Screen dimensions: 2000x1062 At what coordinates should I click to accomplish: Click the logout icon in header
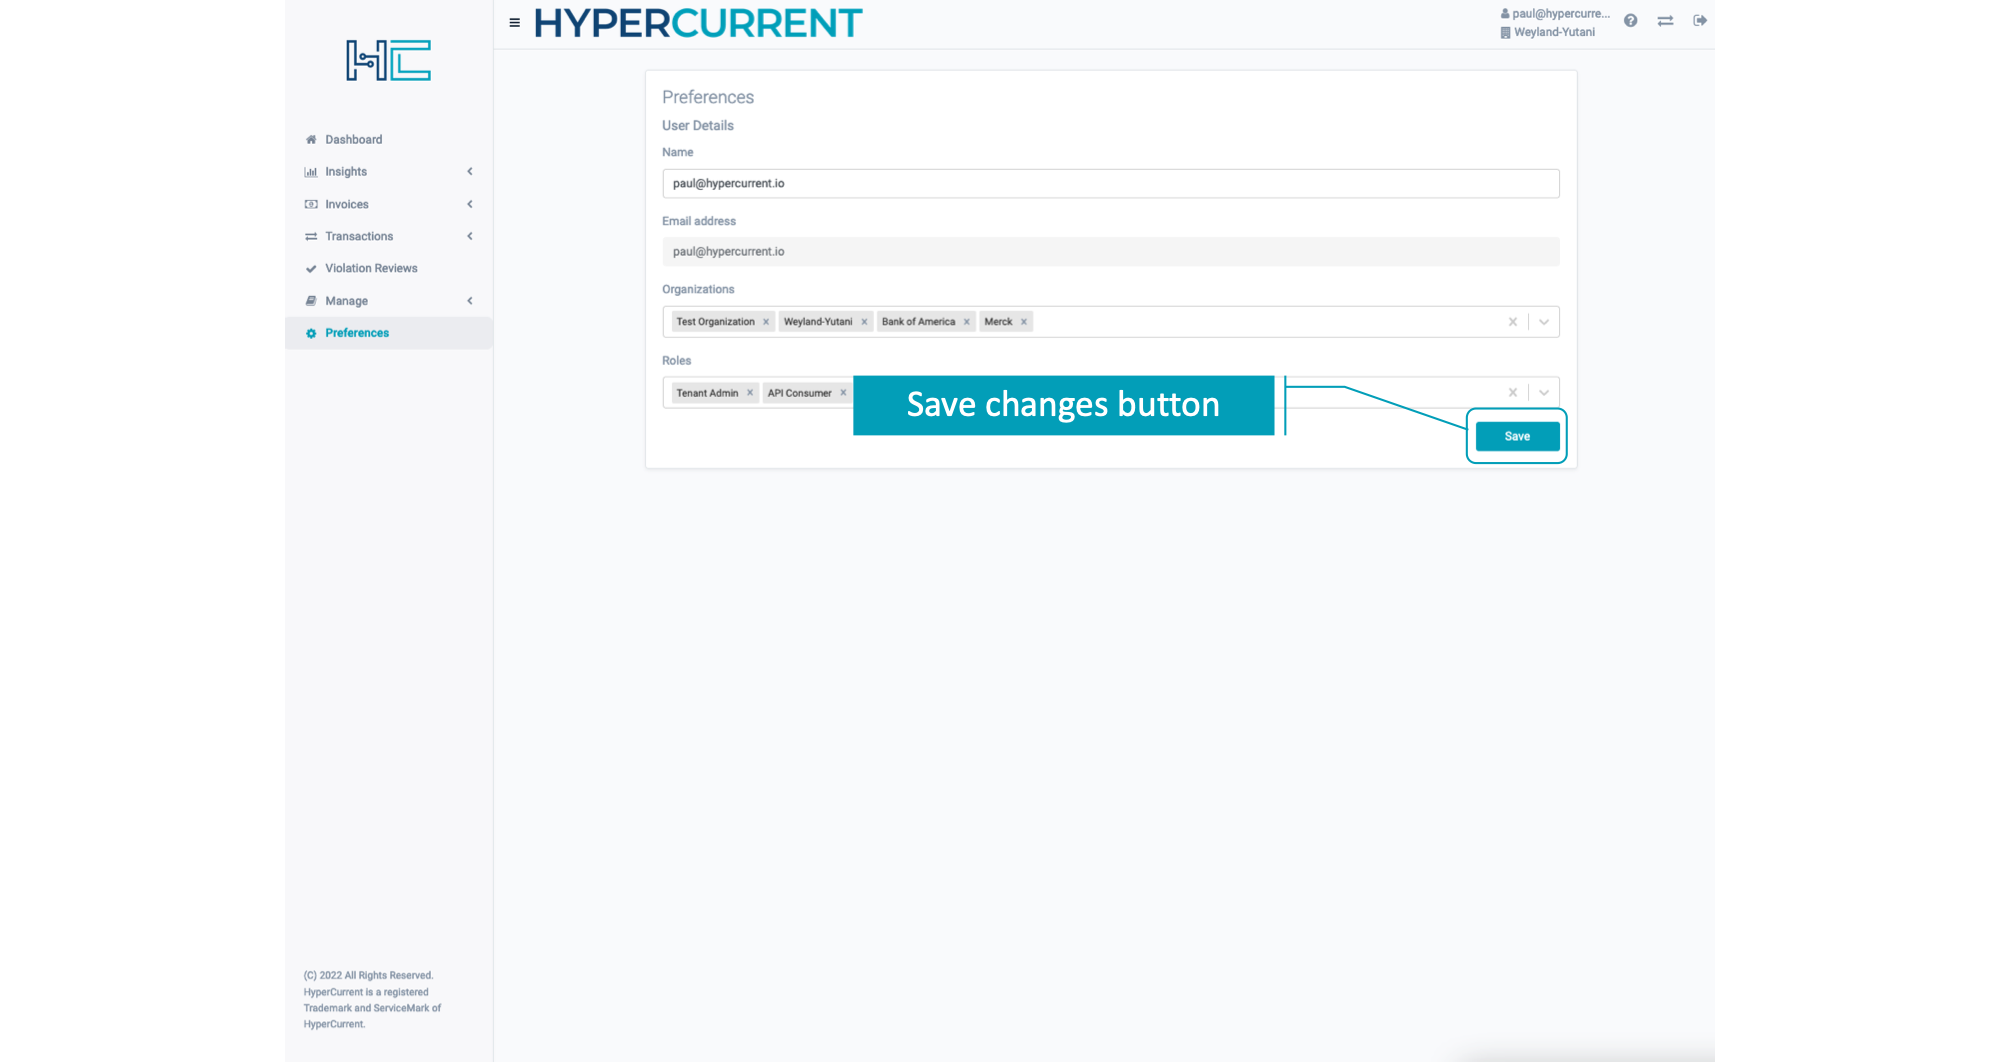point(1699,21)
